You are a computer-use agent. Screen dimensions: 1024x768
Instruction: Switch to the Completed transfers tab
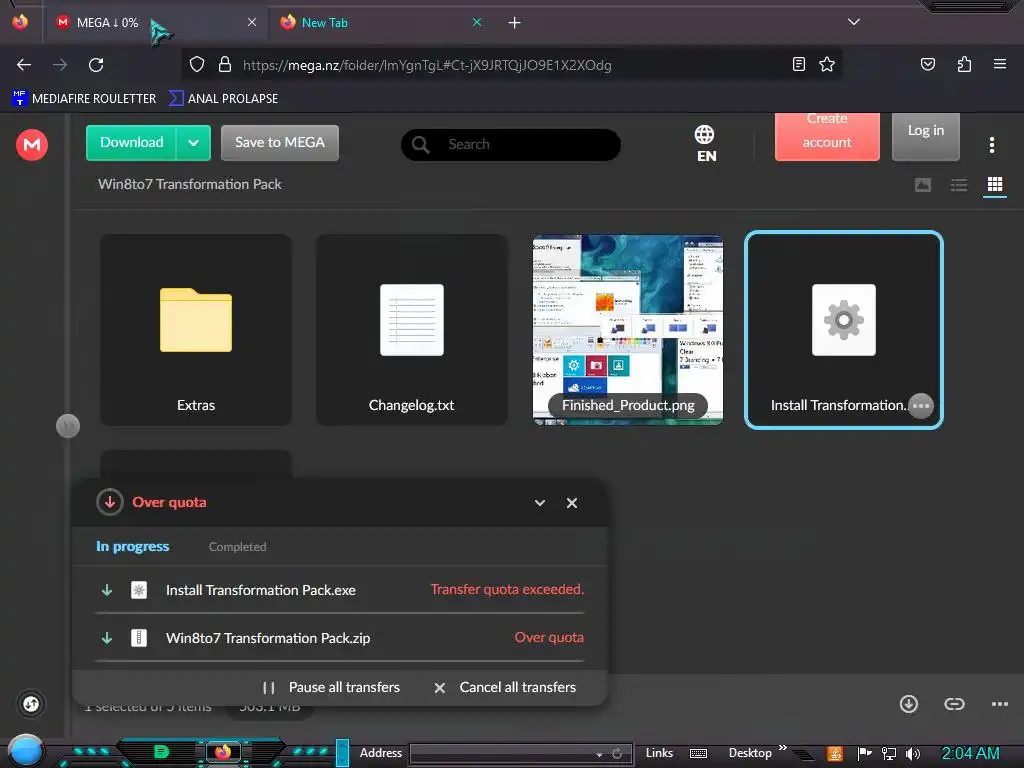237,547
